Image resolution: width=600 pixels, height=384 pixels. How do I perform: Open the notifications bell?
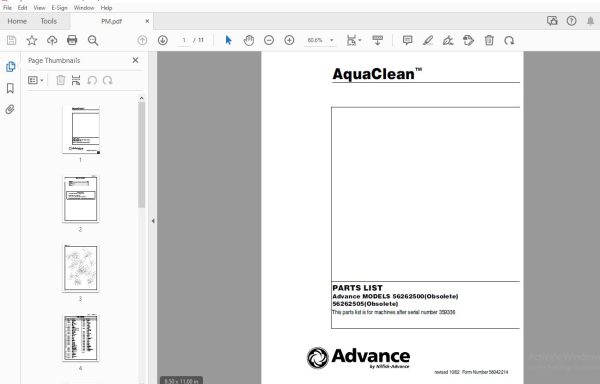pos(590,21)
